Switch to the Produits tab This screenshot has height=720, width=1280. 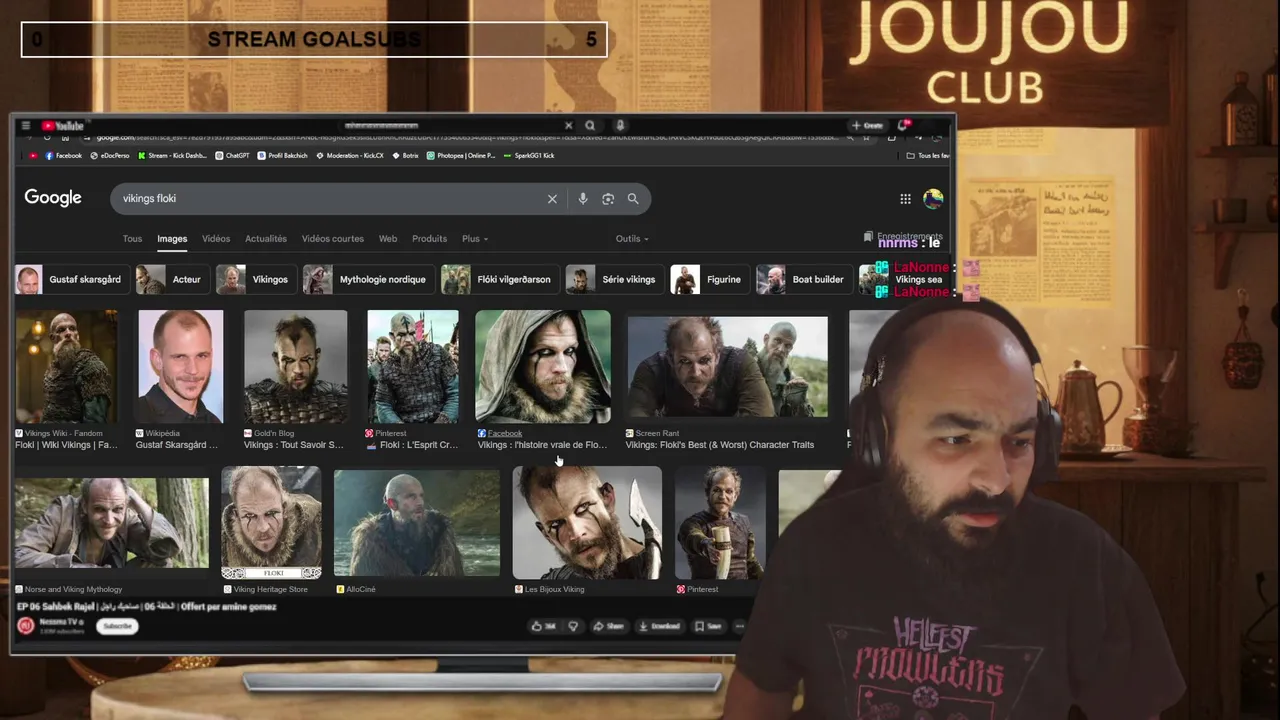click(x=429, y=239)
